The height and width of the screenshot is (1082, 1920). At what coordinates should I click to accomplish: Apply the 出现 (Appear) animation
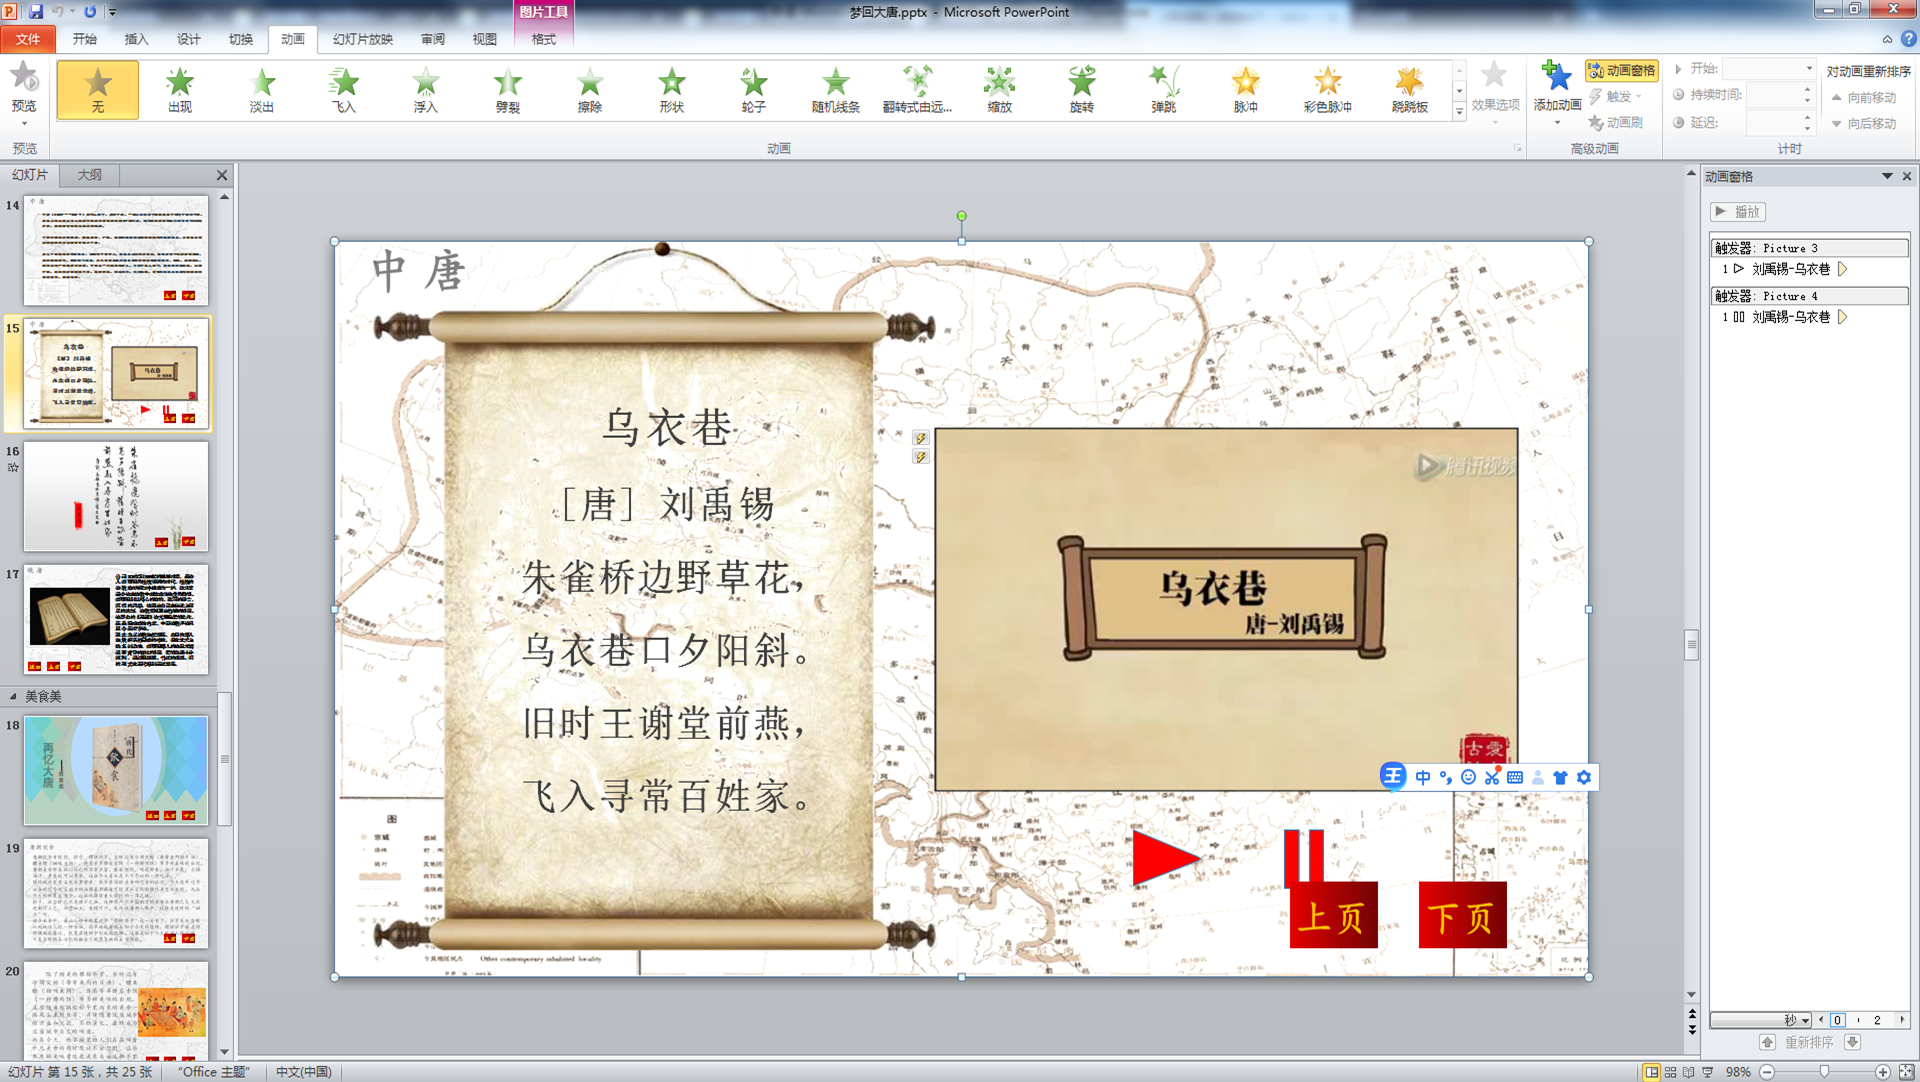[x=179, y=90]
